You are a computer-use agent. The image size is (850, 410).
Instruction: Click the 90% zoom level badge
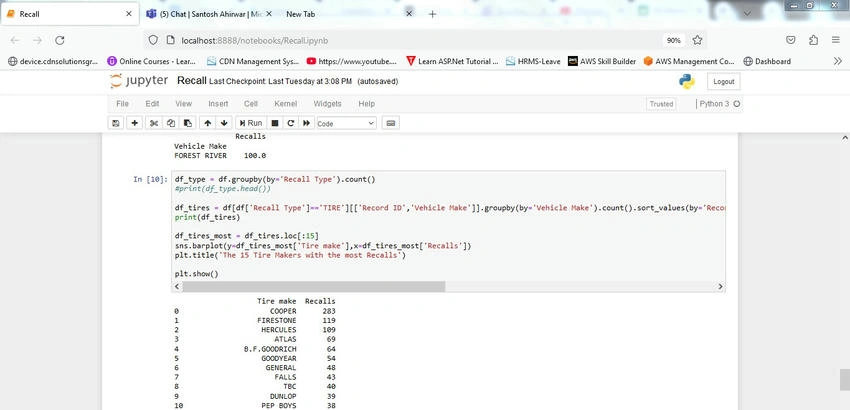673,40
